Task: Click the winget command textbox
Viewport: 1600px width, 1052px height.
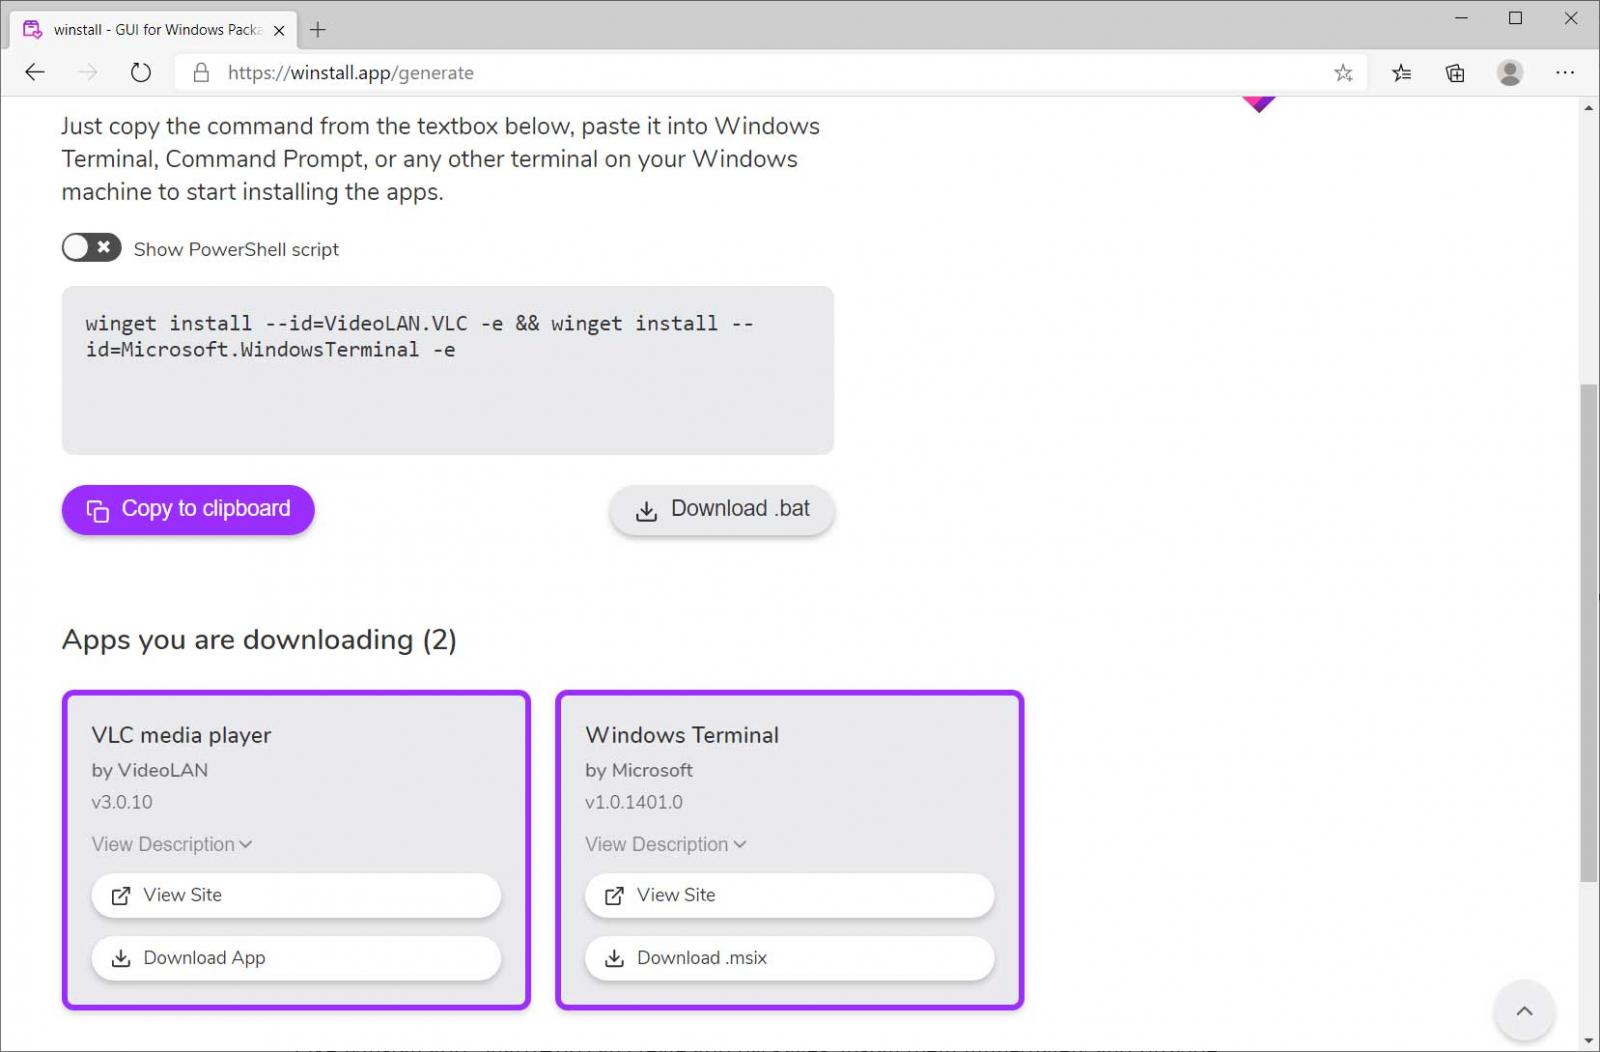Action: [447, 370]
